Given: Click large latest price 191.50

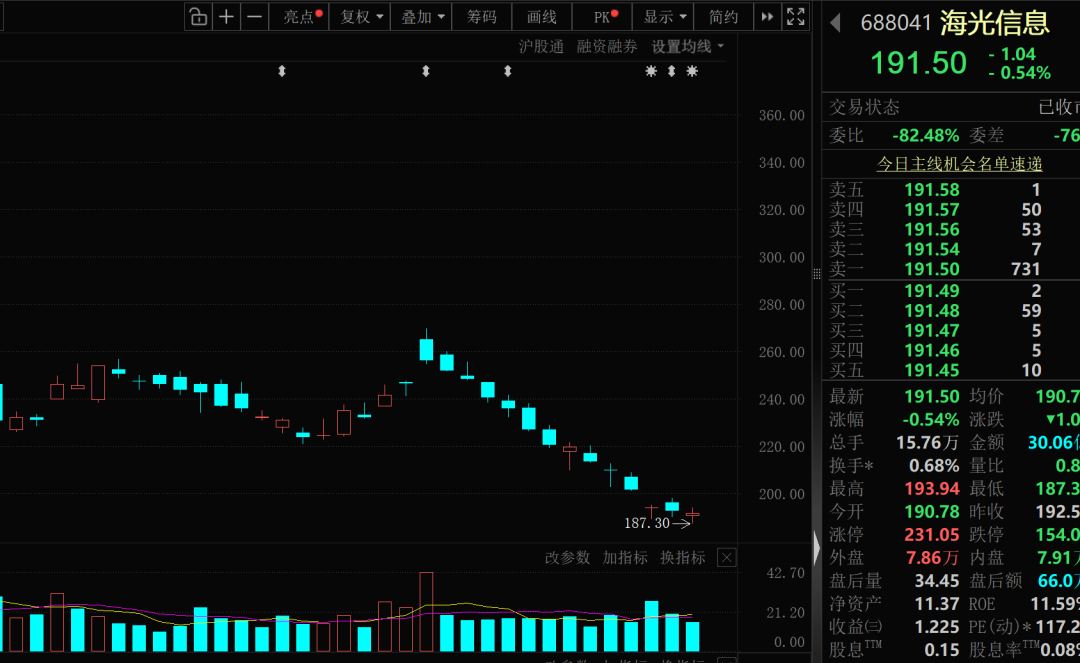Looking at the screenshot, I should click(918, 63).
